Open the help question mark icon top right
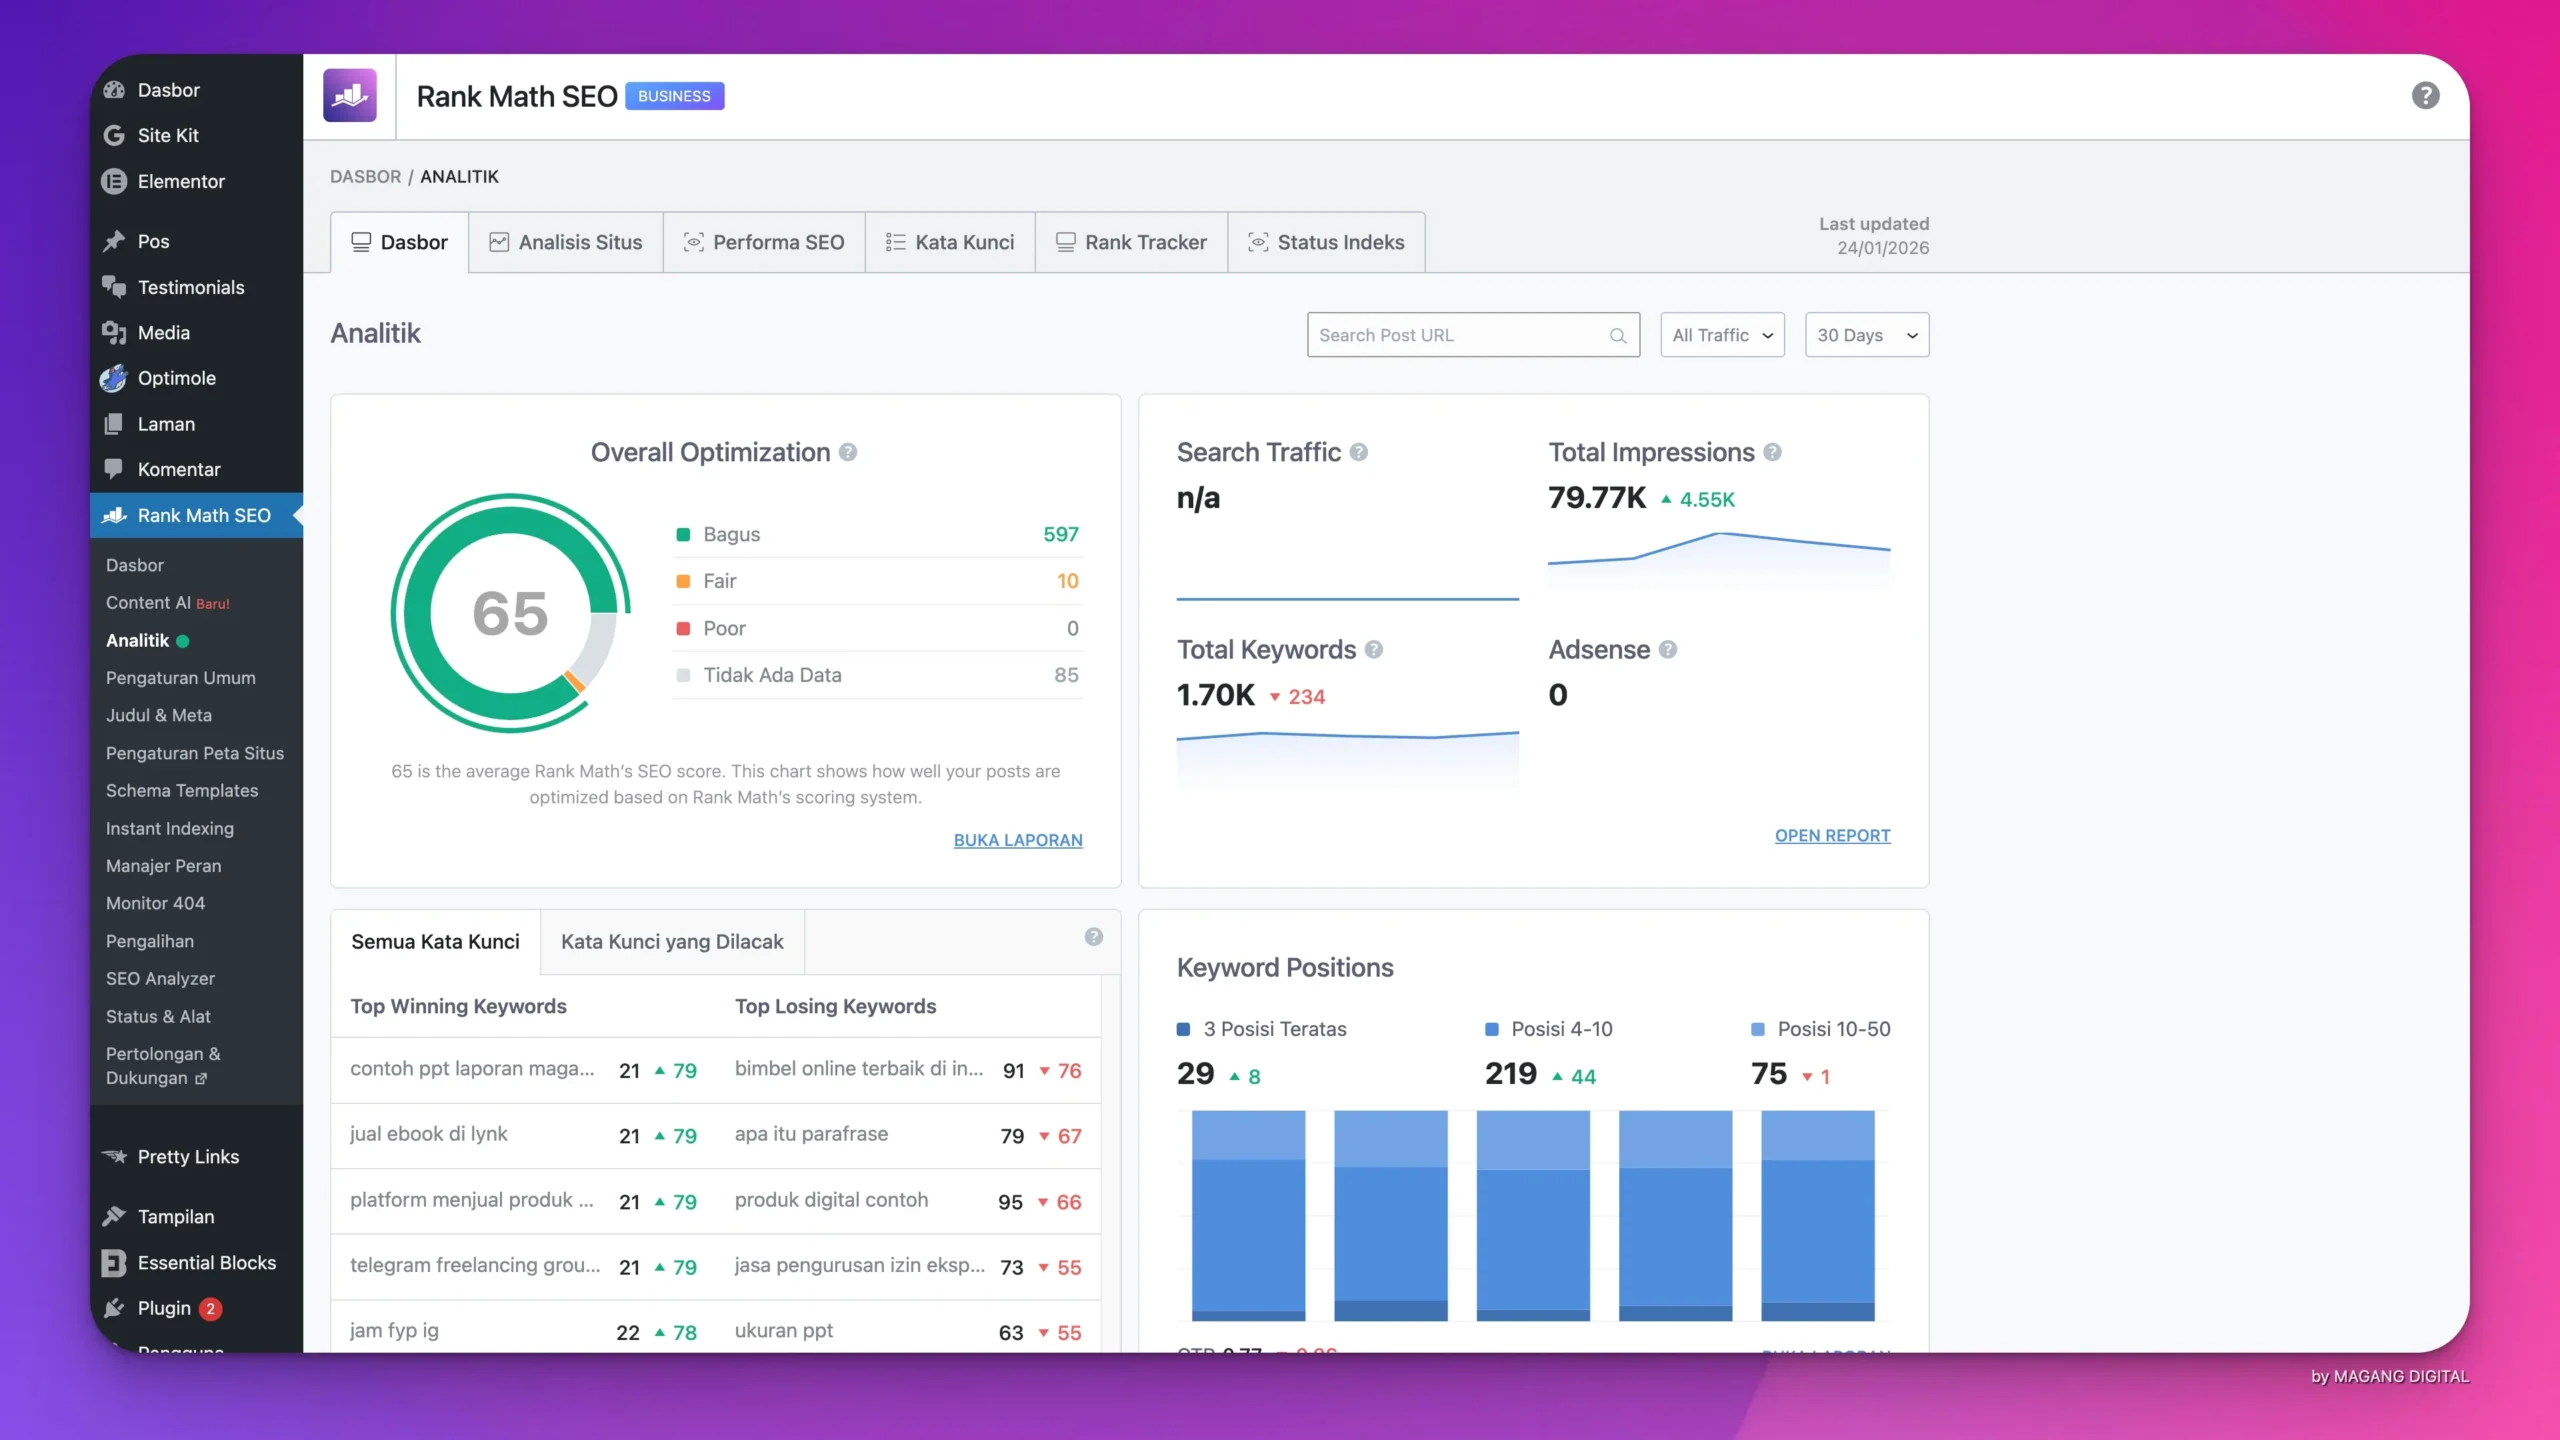Viewport: 2560px width, 1440px height. (2425, 96)
